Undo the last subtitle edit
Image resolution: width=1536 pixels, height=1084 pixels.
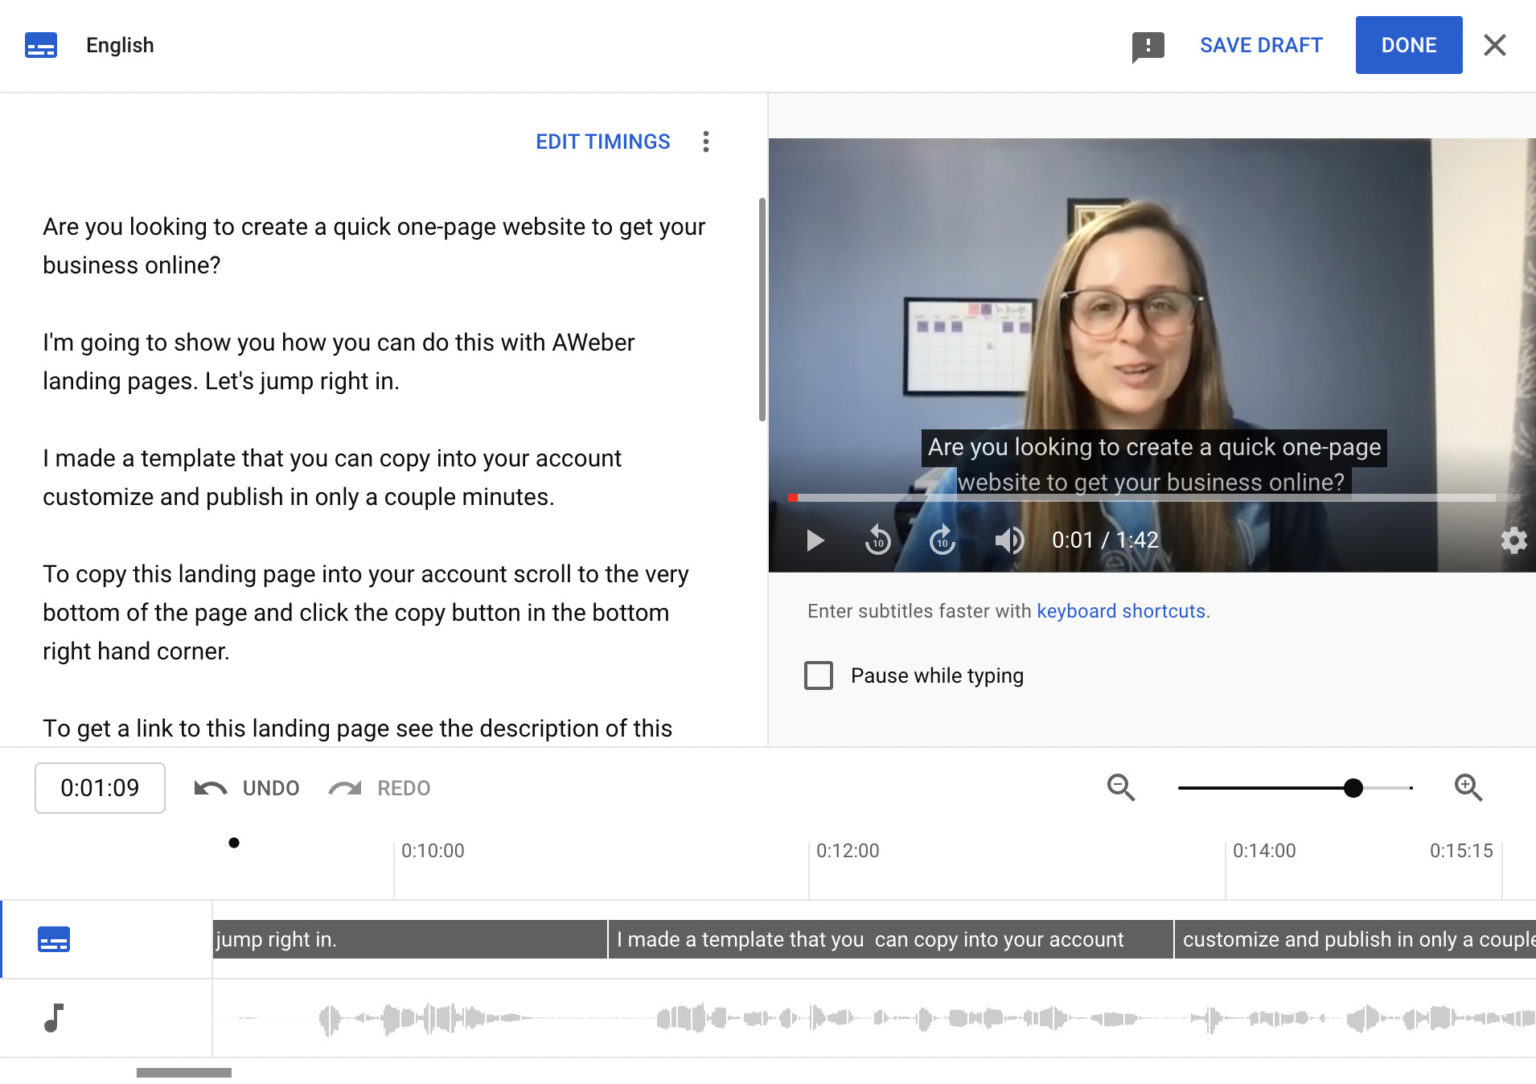pyautogui.click(x=245, y=788)
